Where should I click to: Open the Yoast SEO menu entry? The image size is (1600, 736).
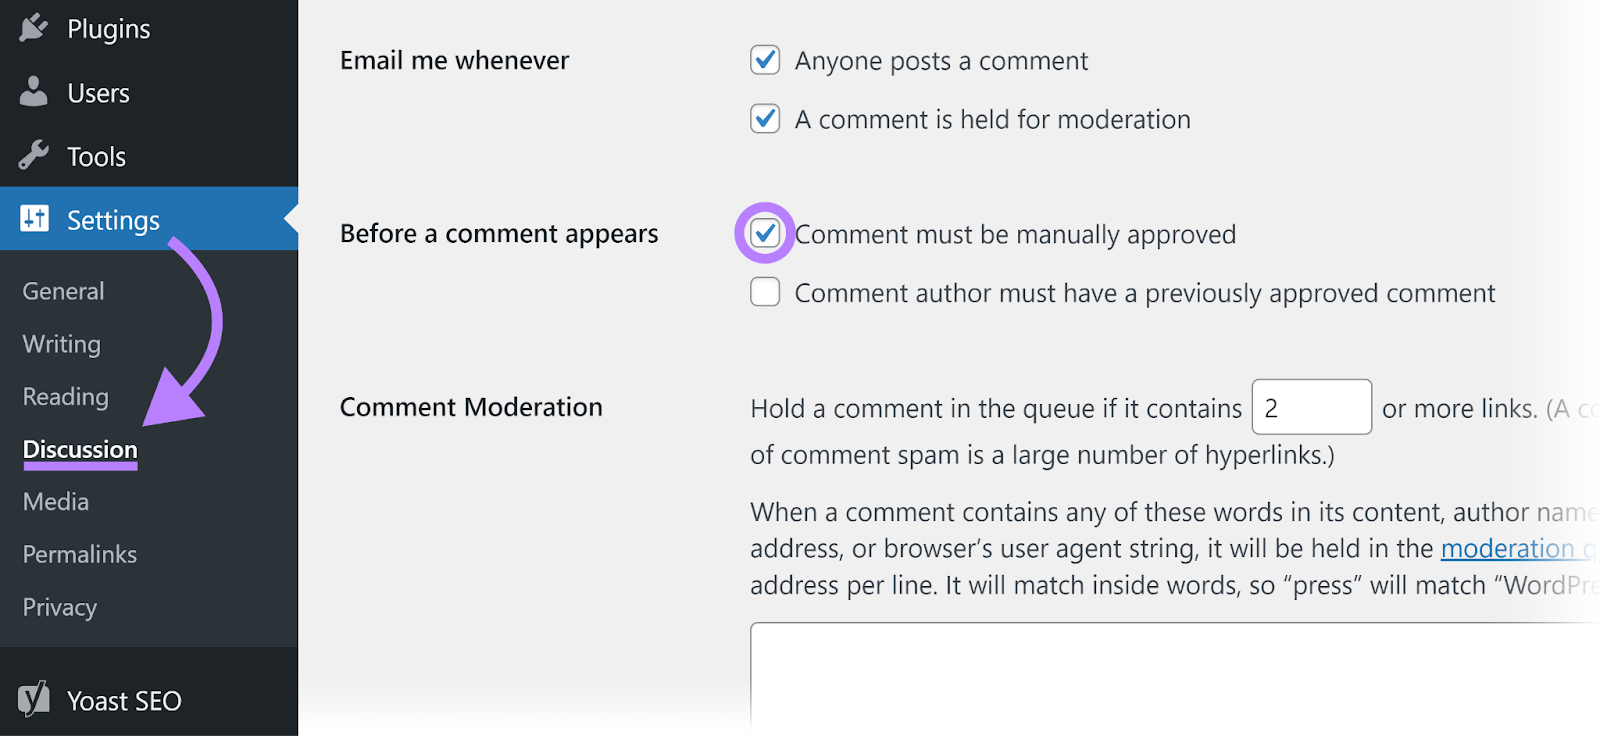123,700
